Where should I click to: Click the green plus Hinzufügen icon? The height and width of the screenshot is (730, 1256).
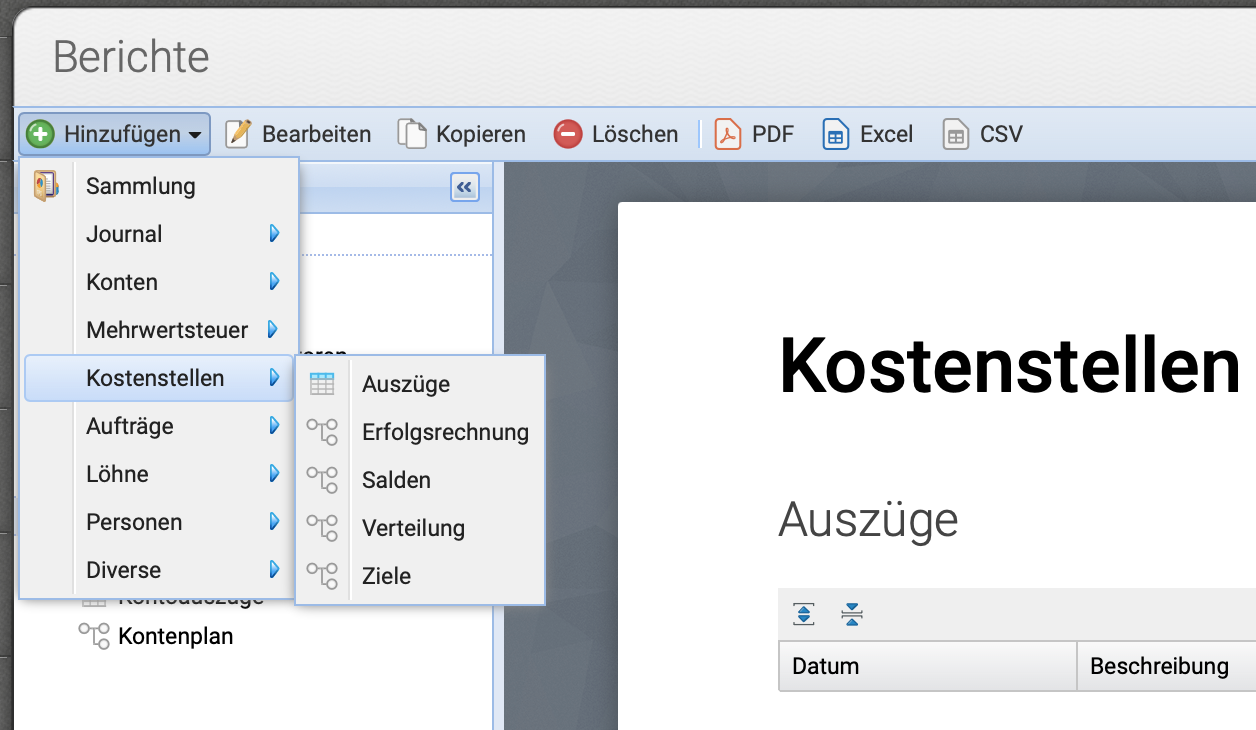(x=40, y=134)
